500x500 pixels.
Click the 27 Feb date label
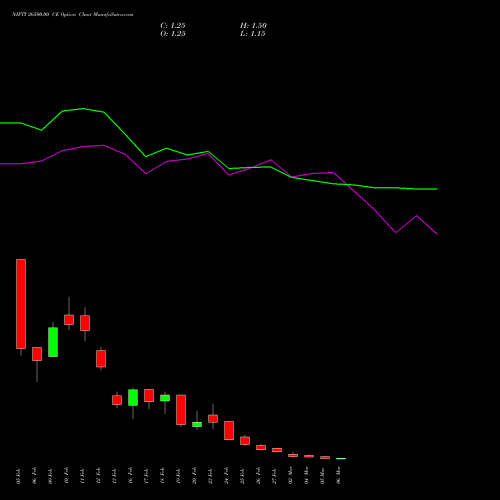274,476
